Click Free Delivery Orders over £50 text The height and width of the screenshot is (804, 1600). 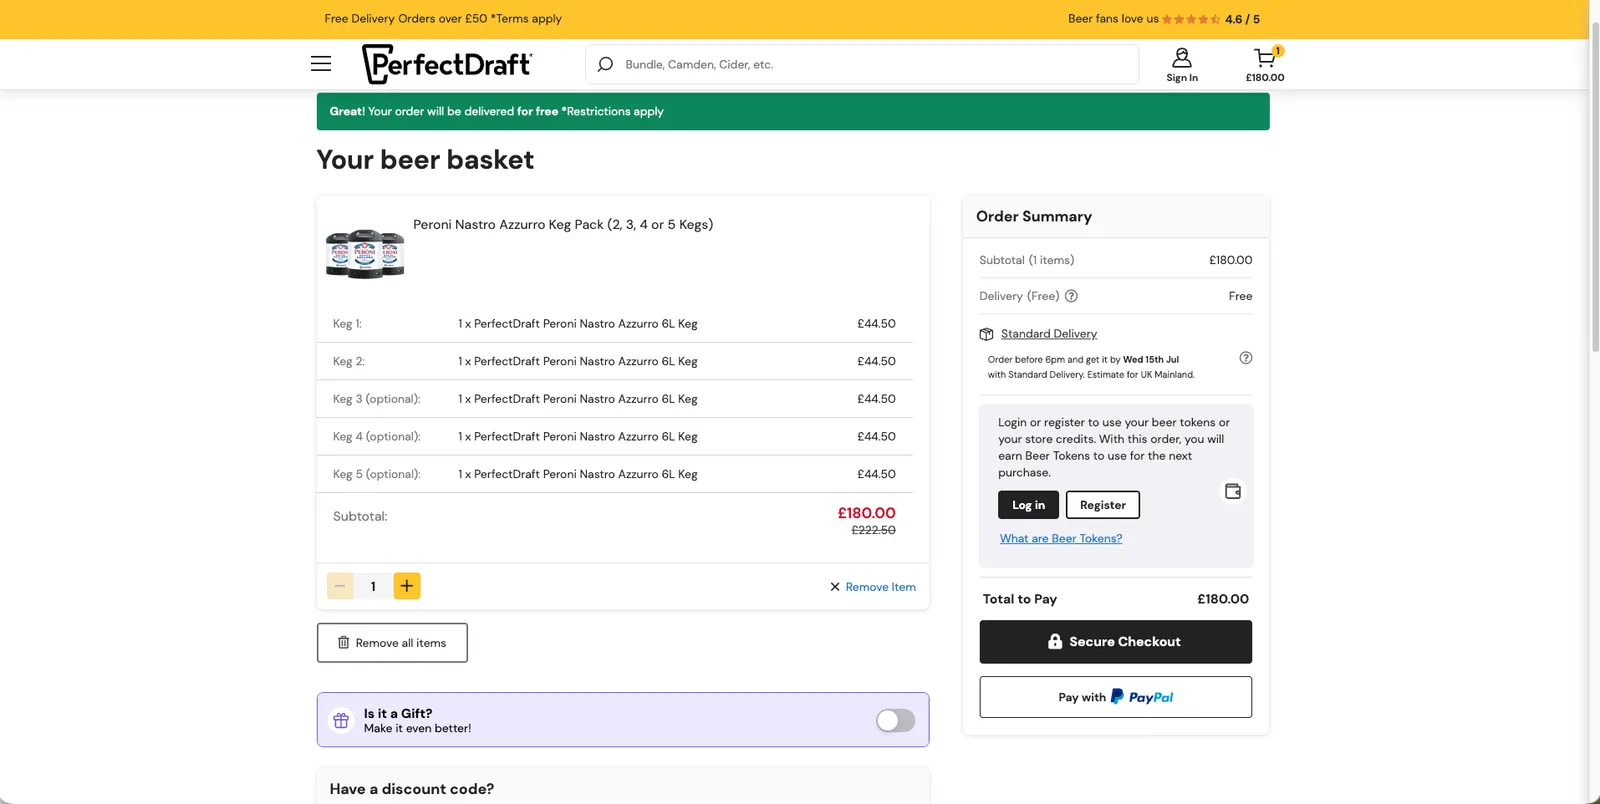(443, 19)
